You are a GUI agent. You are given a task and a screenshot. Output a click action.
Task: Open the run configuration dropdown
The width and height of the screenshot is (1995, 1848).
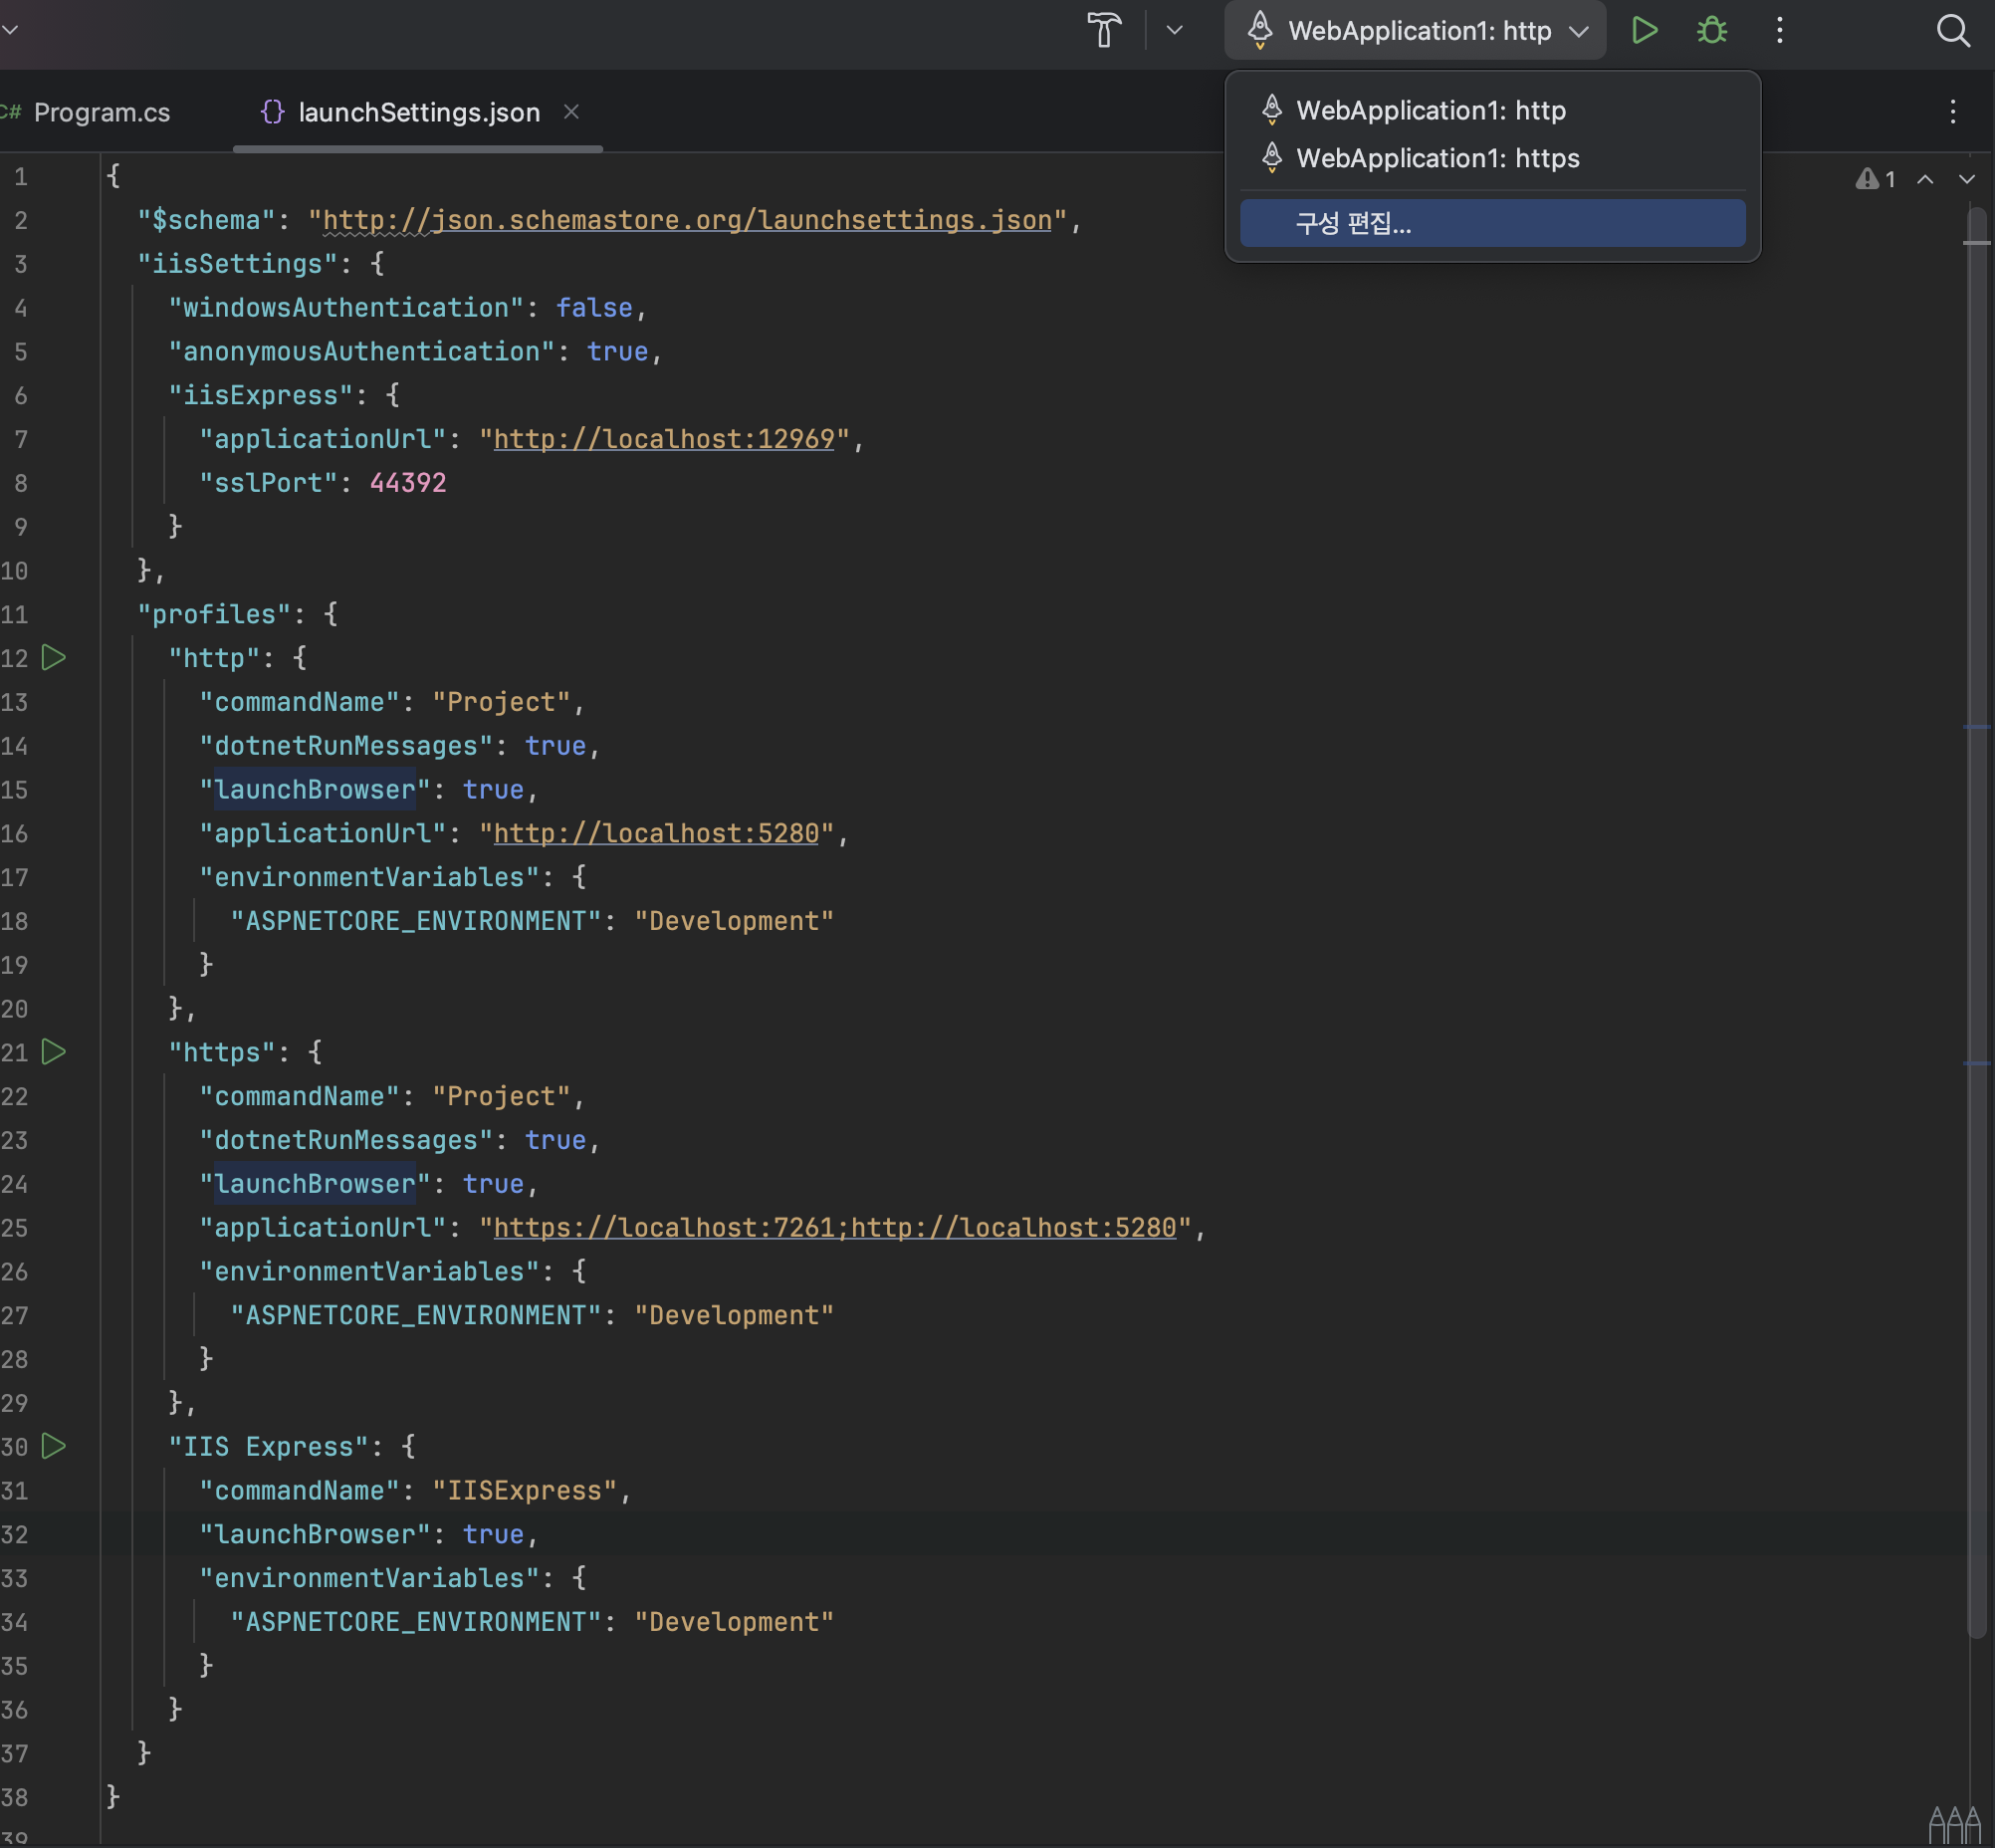1414,30
